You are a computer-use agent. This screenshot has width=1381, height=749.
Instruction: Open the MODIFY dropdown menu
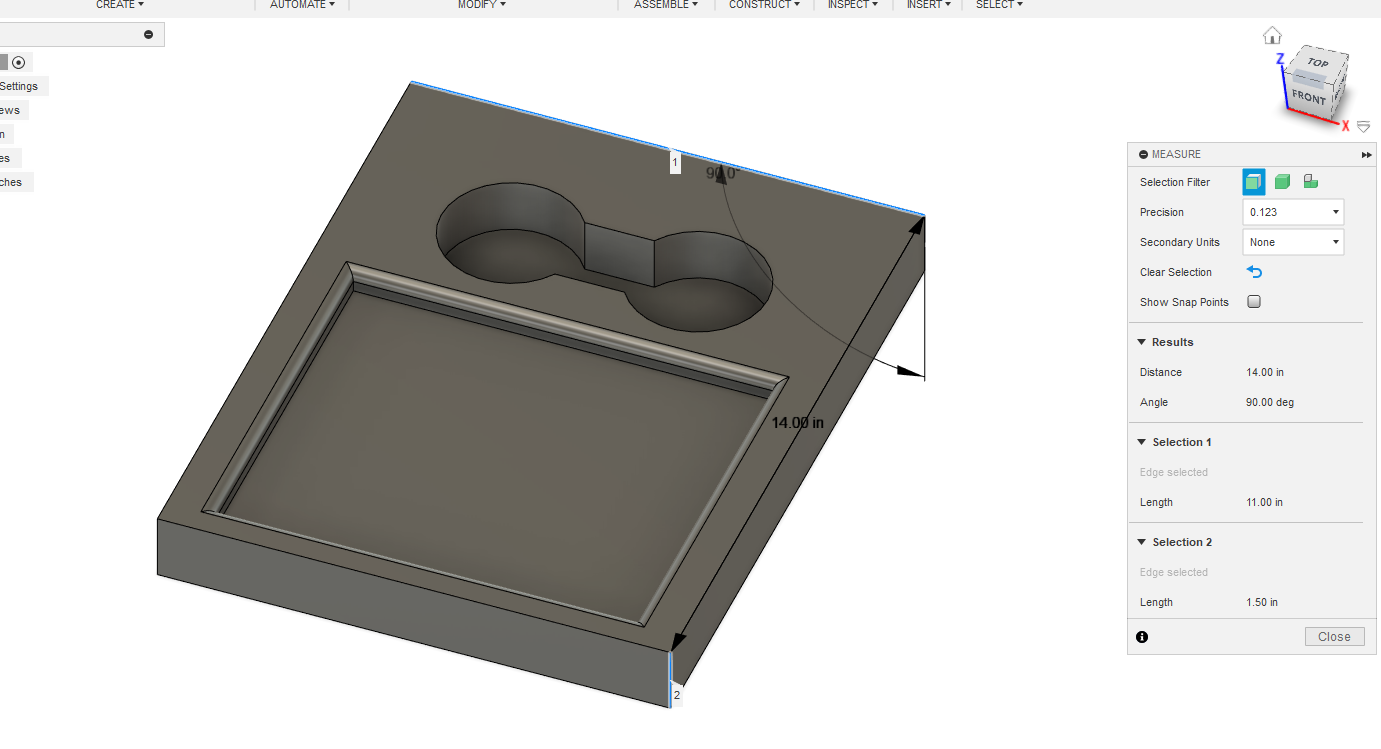click(x=482, y=5)
